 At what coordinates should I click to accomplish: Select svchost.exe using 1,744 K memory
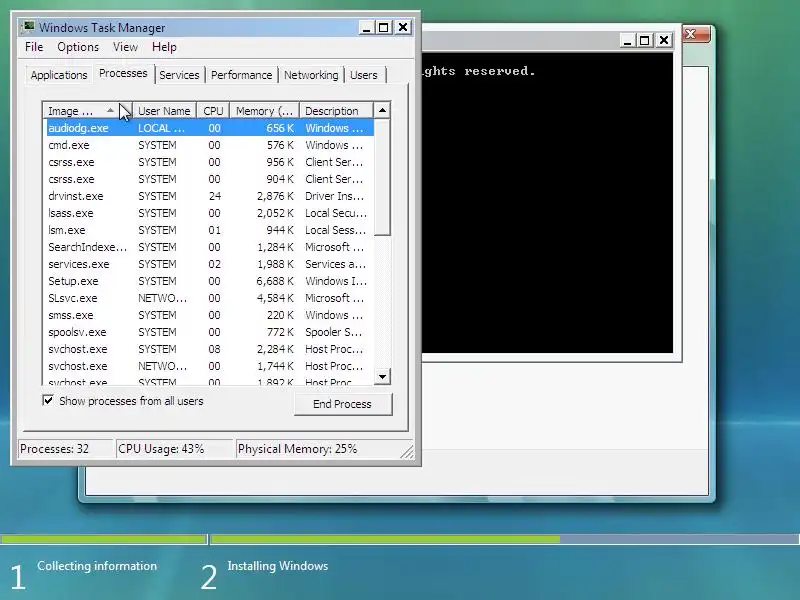(x=209, y=366)
